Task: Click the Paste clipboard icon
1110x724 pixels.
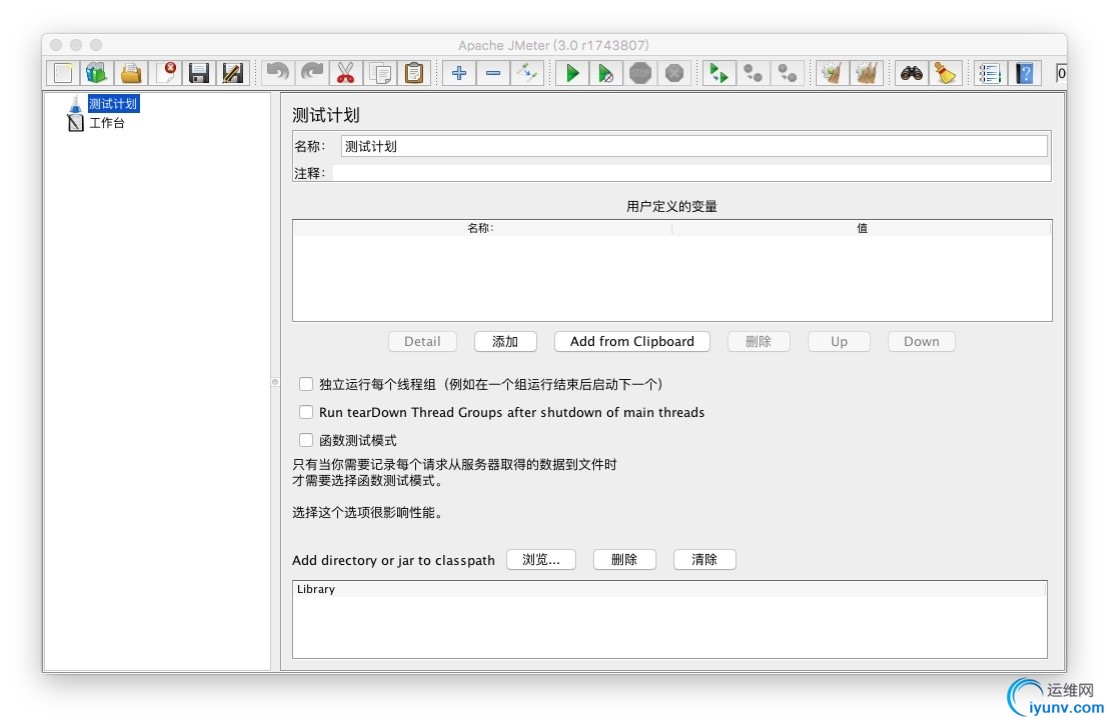Action: point(414,73)
